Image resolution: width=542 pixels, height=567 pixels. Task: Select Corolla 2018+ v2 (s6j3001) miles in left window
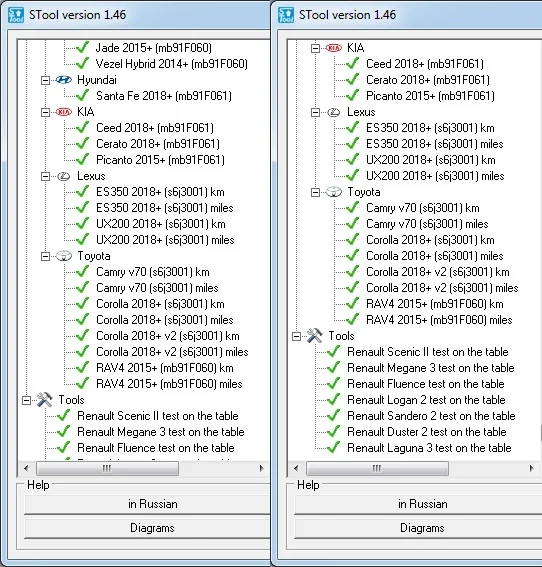pyautogui.click(x=172, y=352)
